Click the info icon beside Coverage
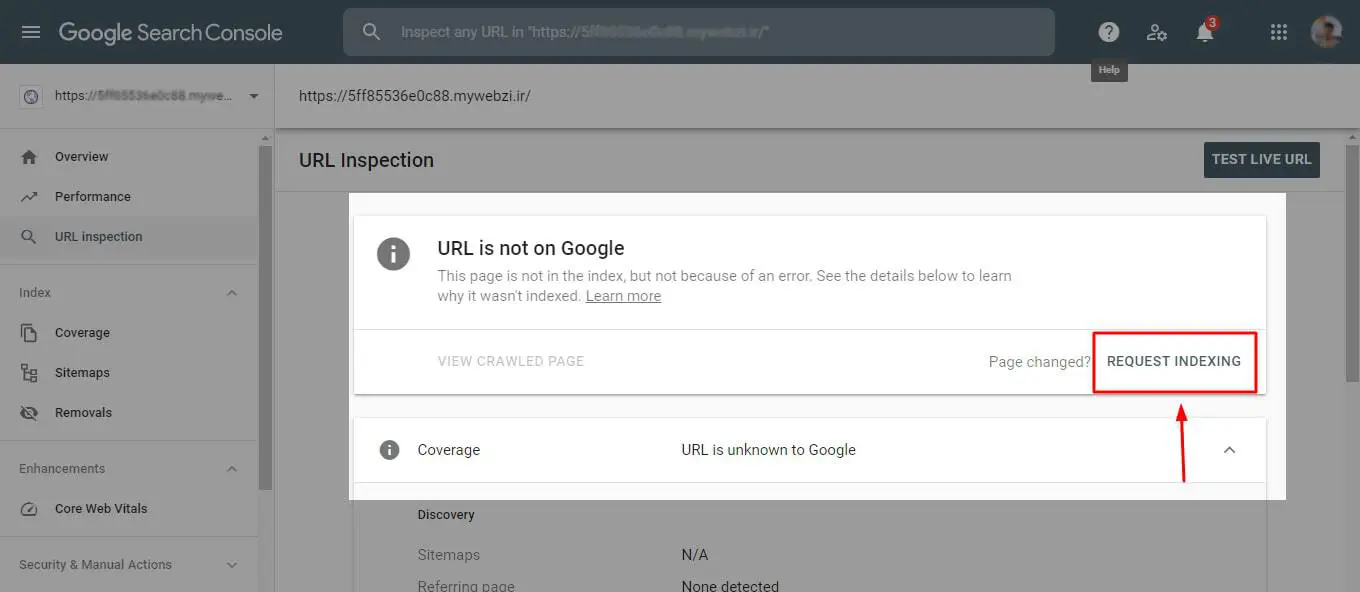 click(x=389, y=450)
